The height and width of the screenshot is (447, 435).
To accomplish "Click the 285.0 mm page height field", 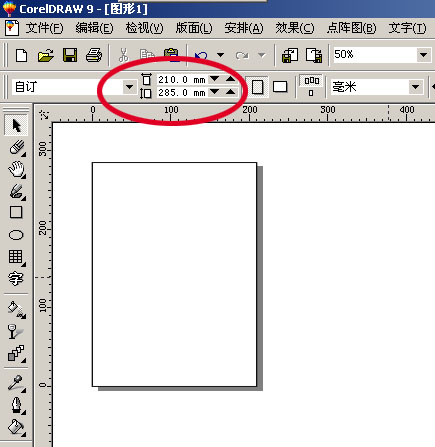I will pyautogui.click(x=182, y=92).
